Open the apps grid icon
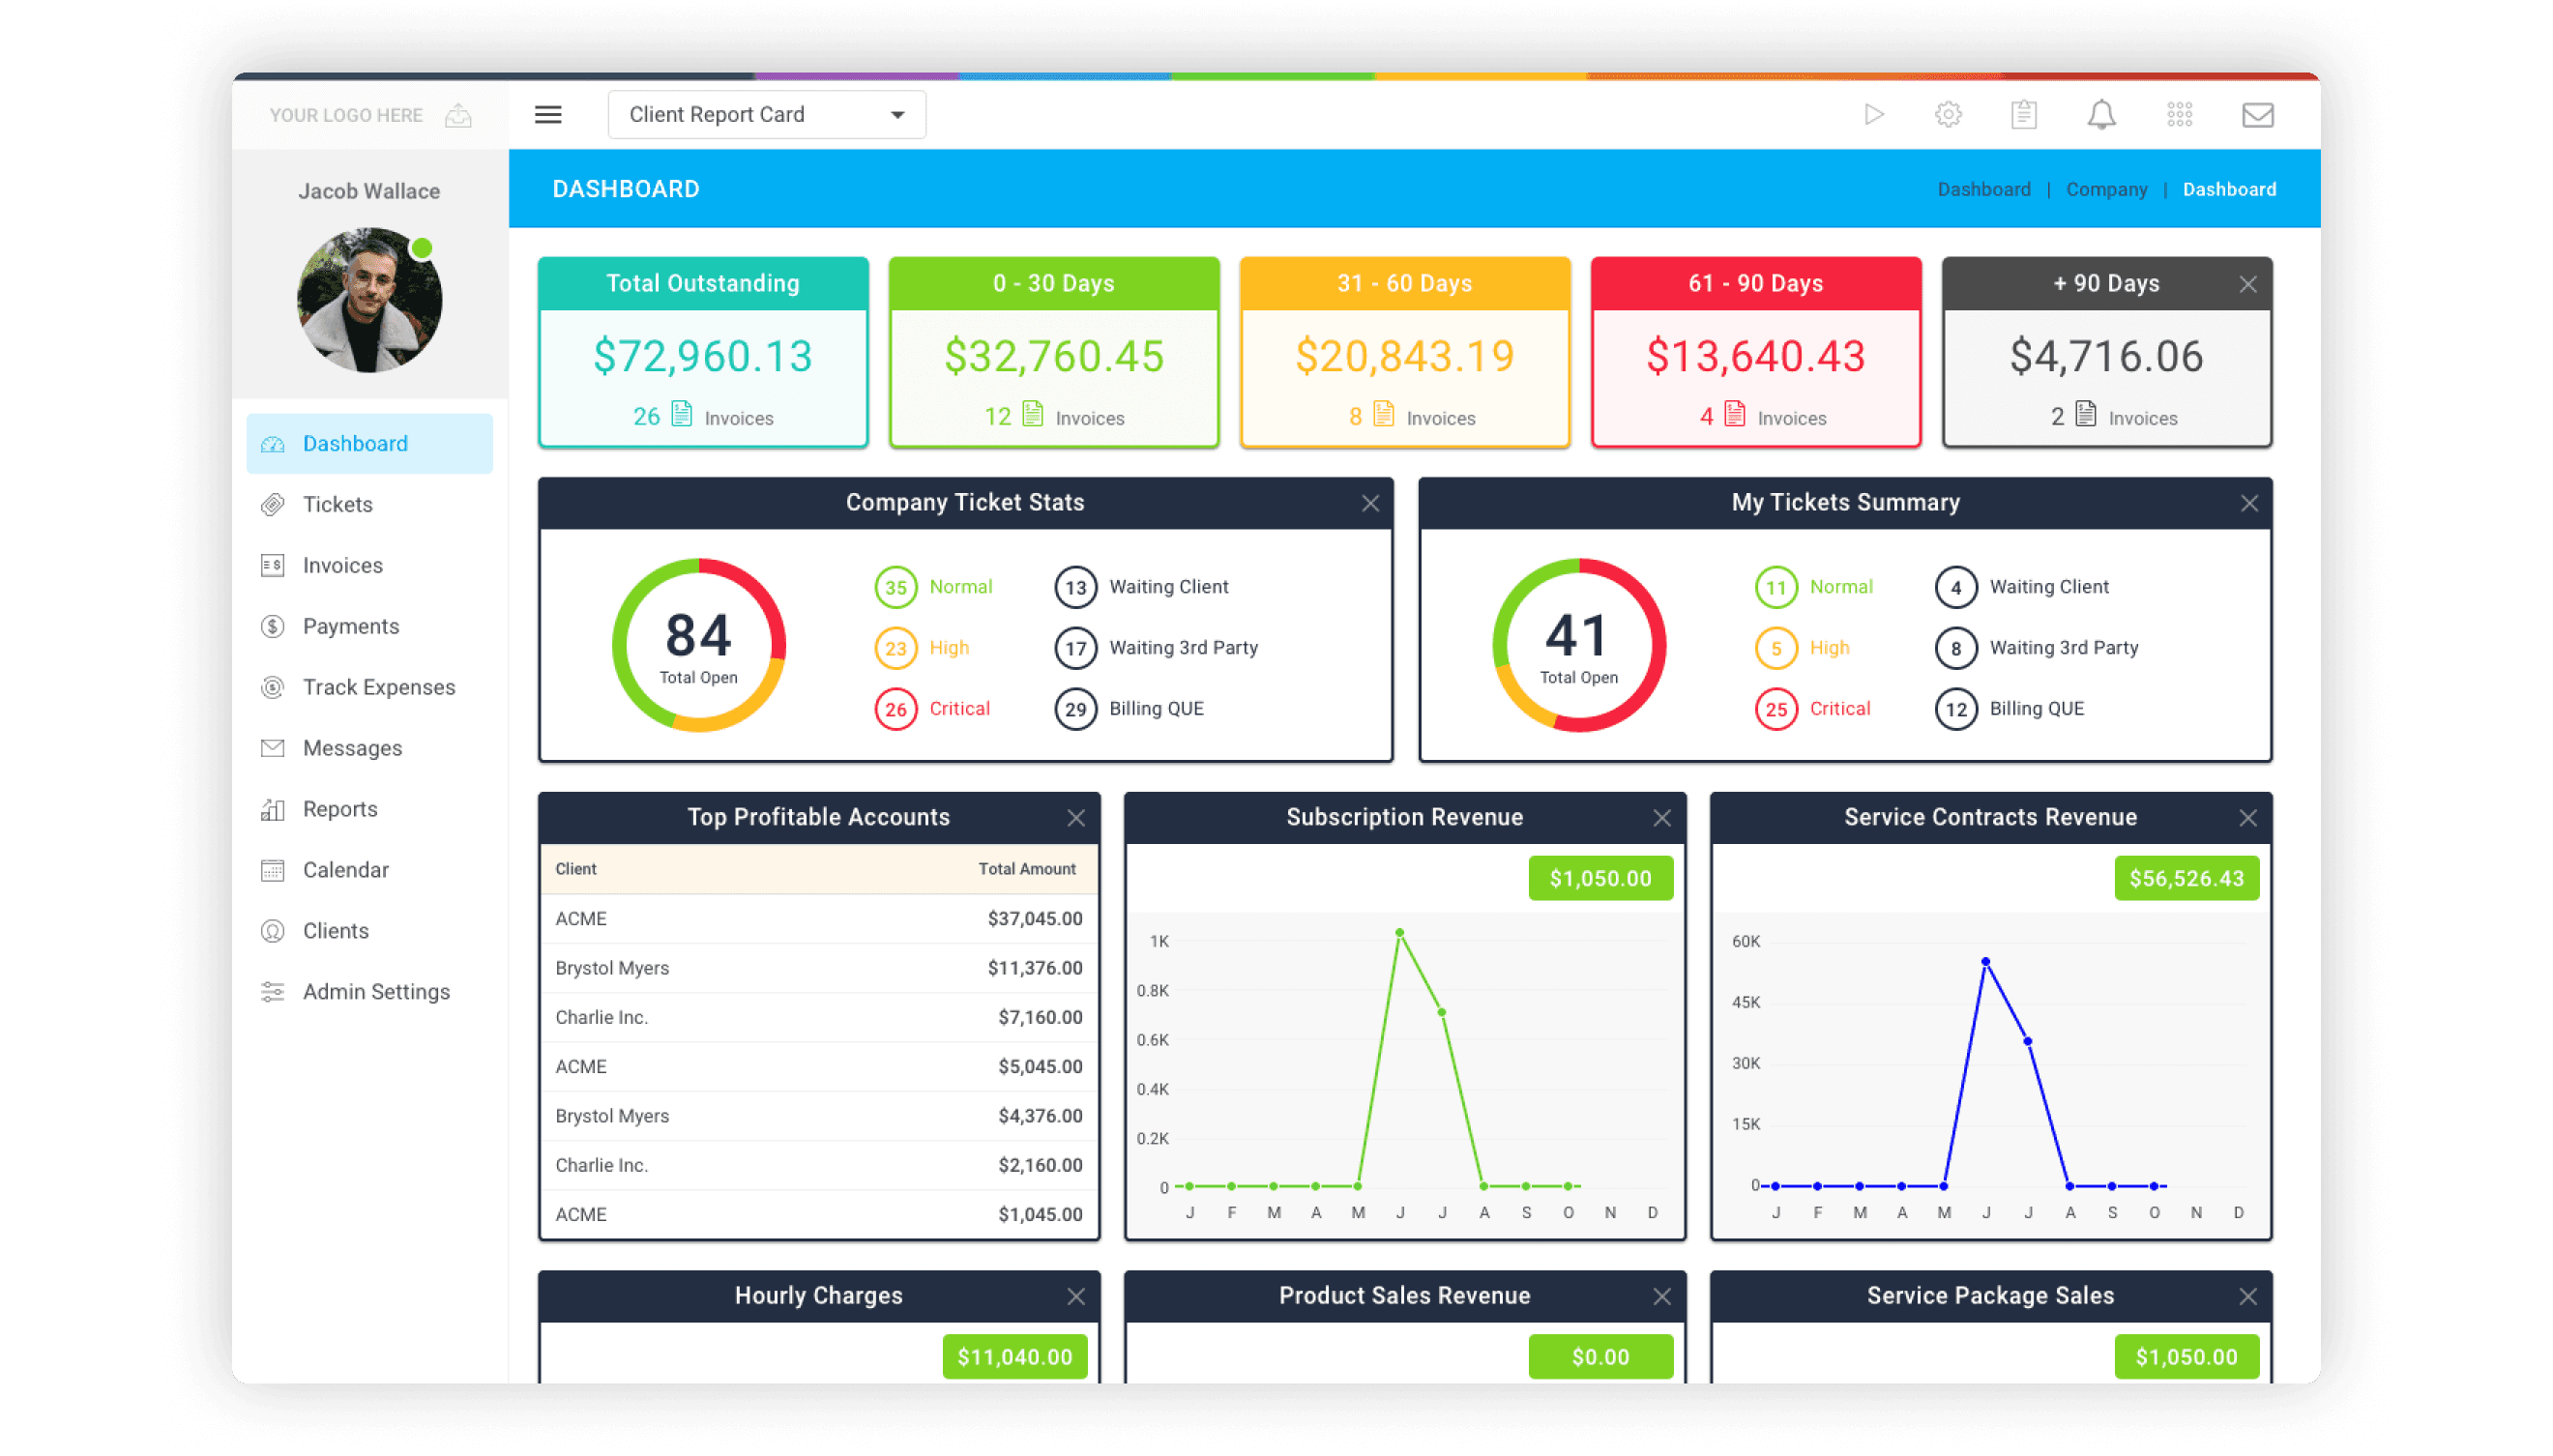2553x1456 pixels. (x=2179, y=115)
